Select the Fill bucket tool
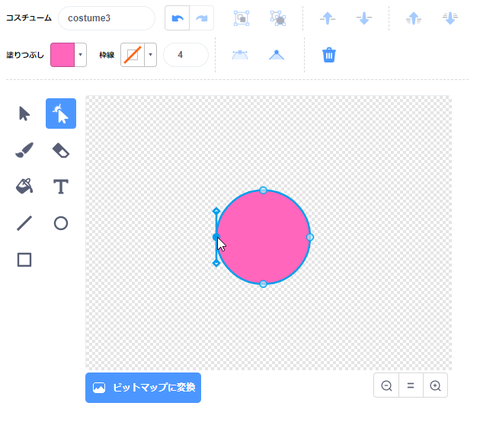480x422 pixels. tap(24, 186)
